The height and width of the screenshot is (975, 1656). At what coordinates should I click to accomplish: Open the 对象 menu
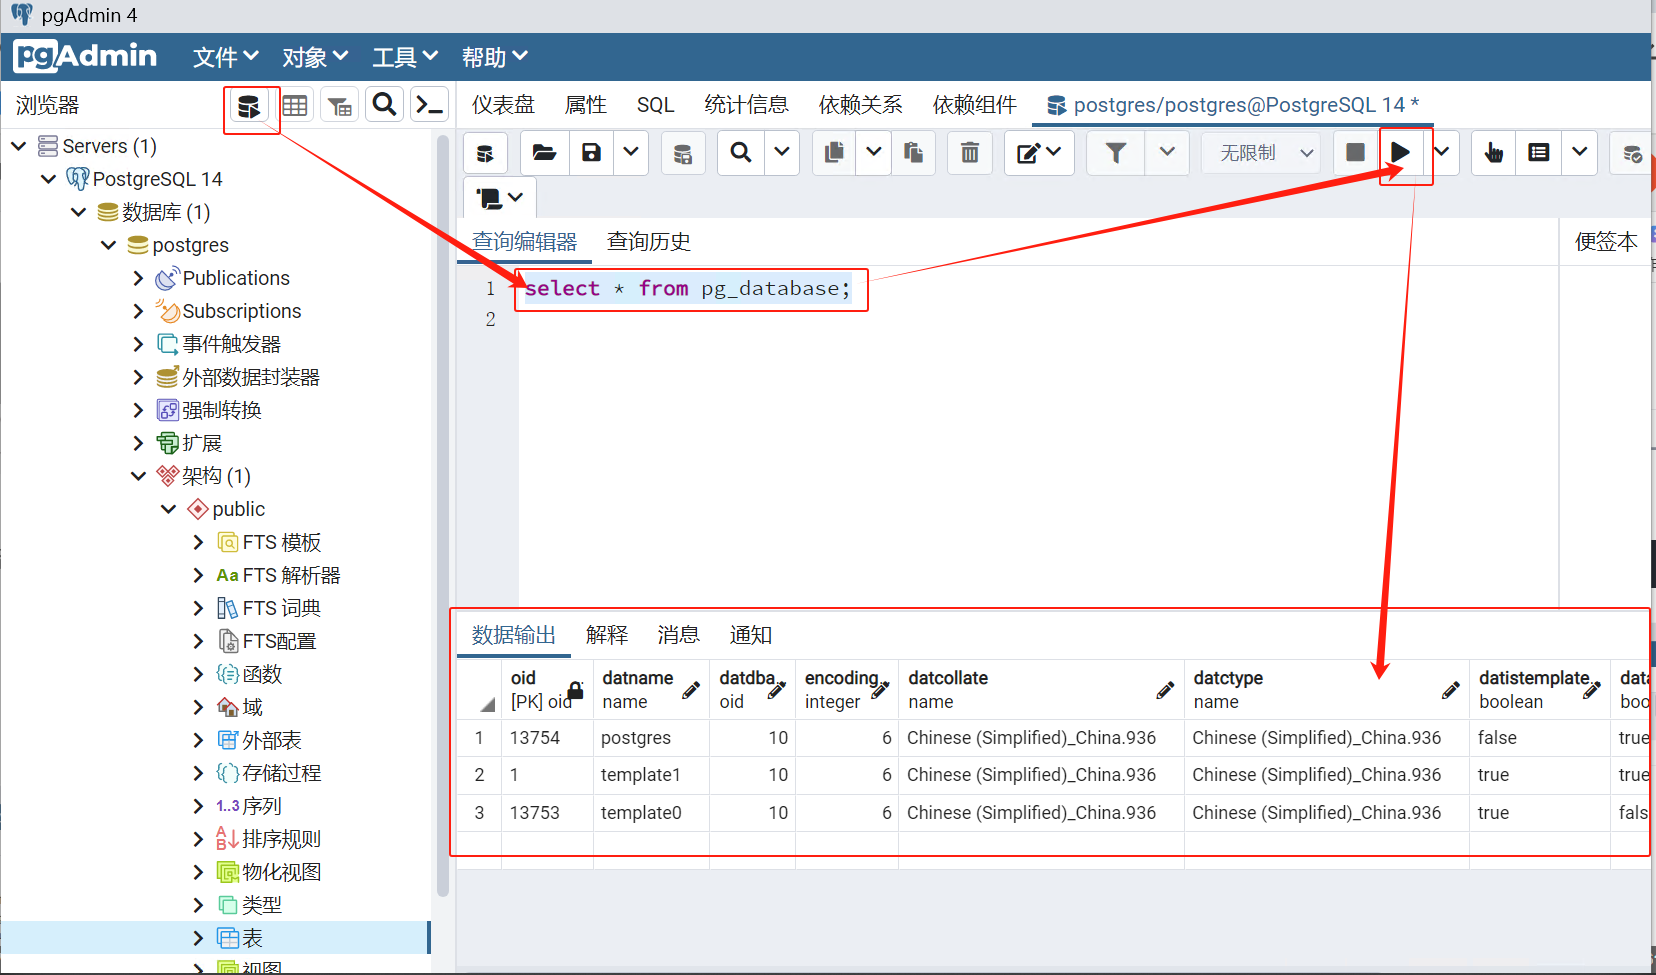tap(315, 57)
